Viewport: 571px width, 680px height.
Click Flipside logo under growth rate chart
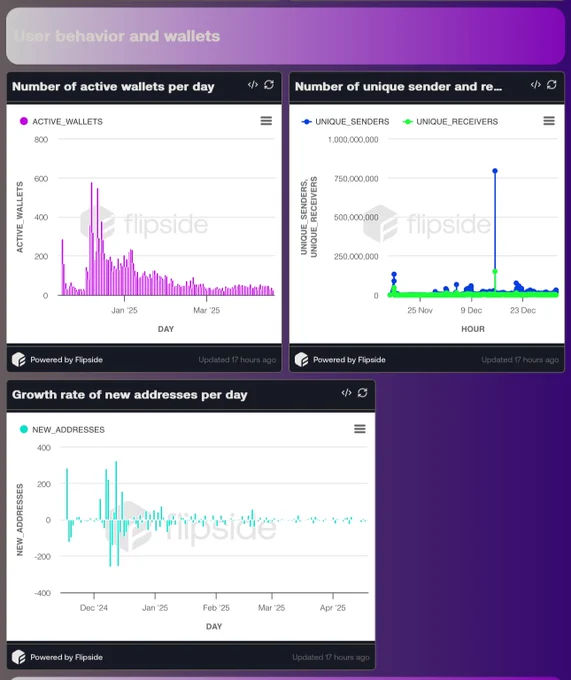pos(19,657)
